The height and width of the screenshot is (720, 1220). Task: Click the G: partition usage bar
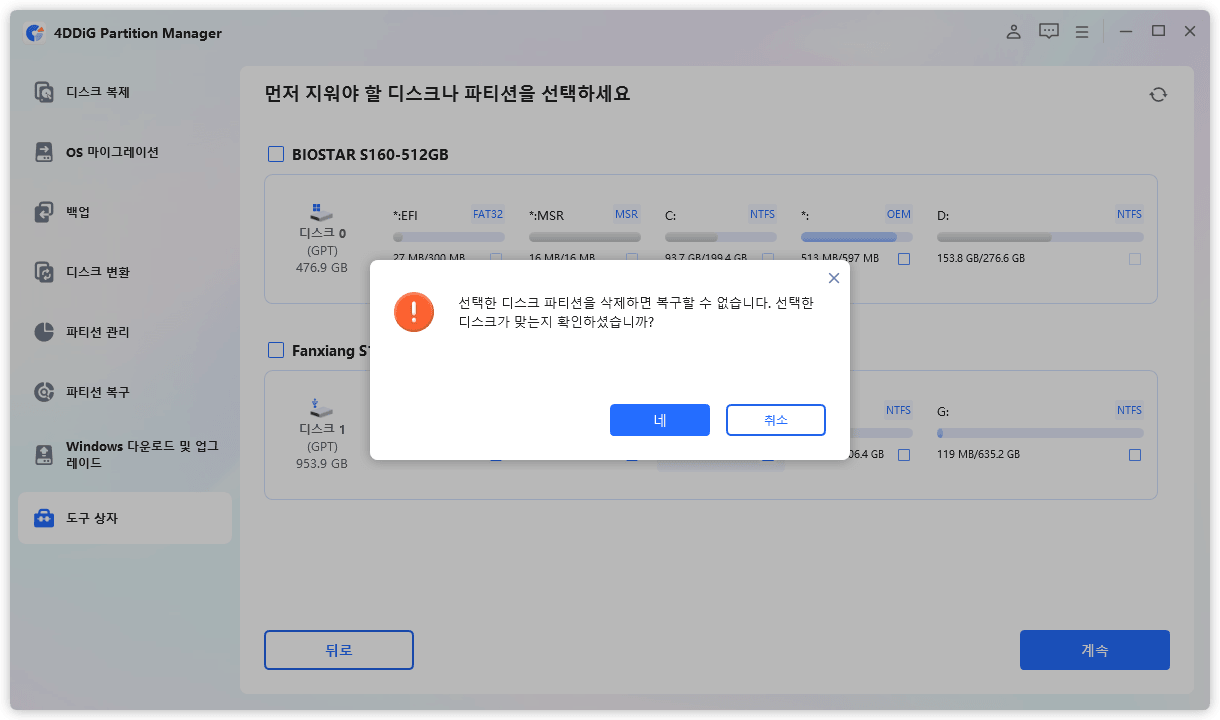pyautogui.click(x=1040, y=433)
